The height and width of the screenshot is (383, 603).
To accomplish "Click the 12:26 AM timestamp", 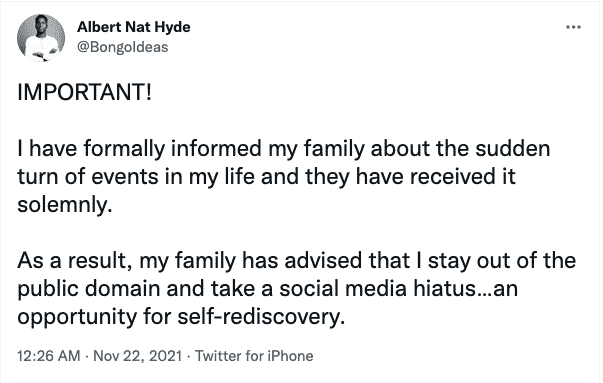I will pos(48,356).
